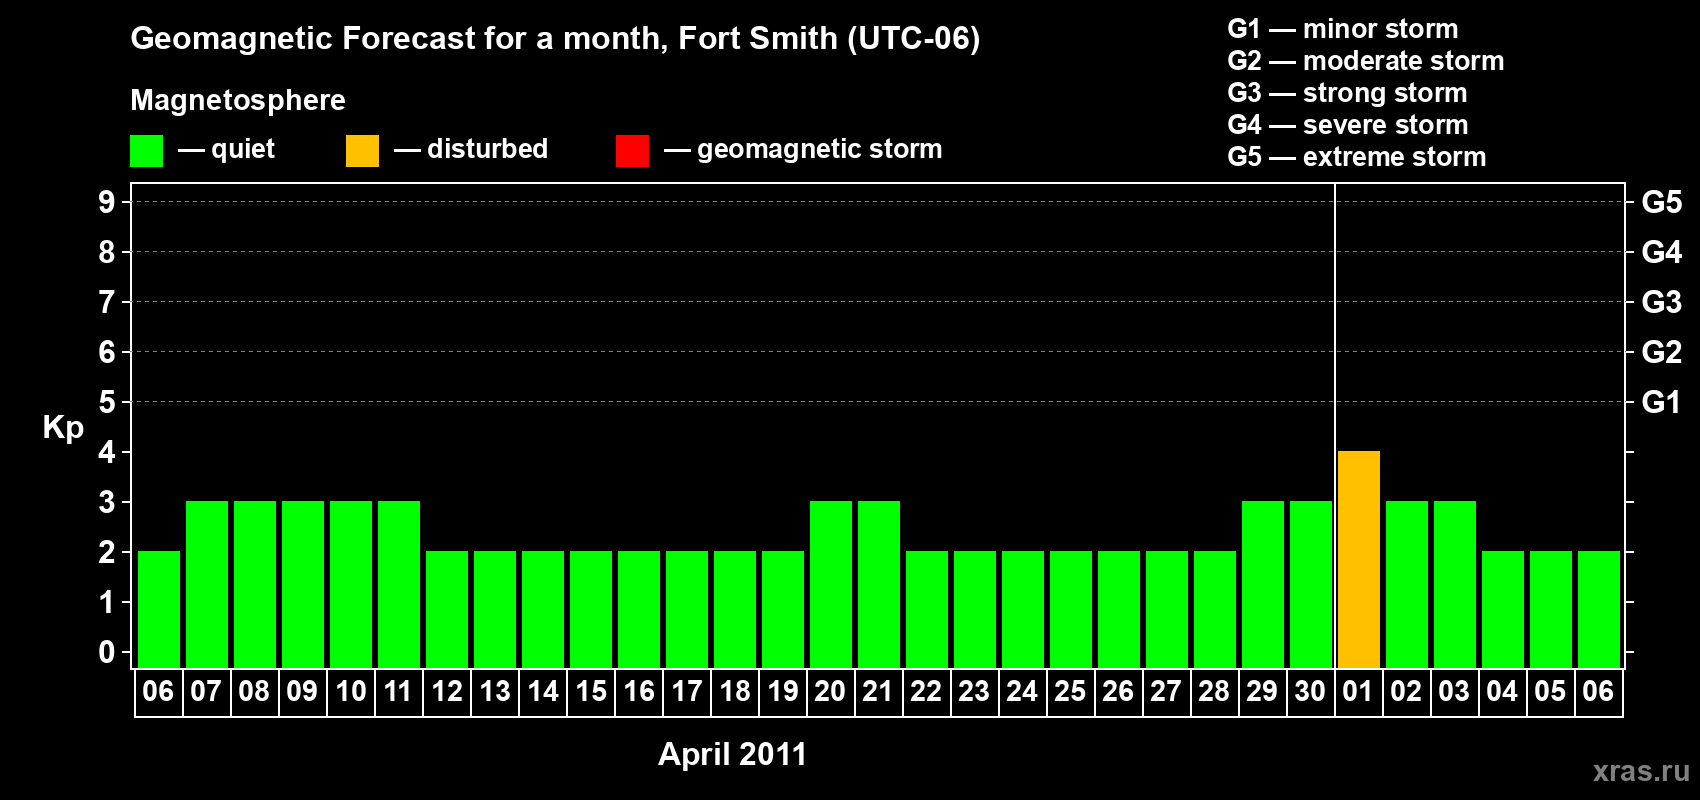1700x800 pixels.
Task: Click the green bar for date 25
Action: click(x=1071, y=609)
